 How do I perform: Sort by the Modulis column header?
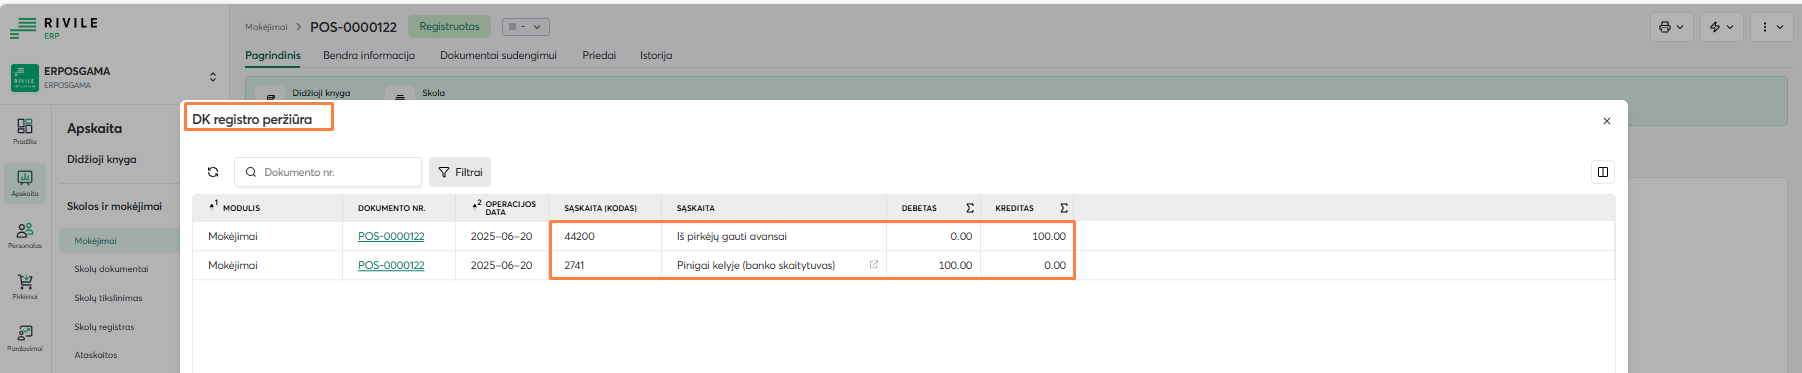241,208
